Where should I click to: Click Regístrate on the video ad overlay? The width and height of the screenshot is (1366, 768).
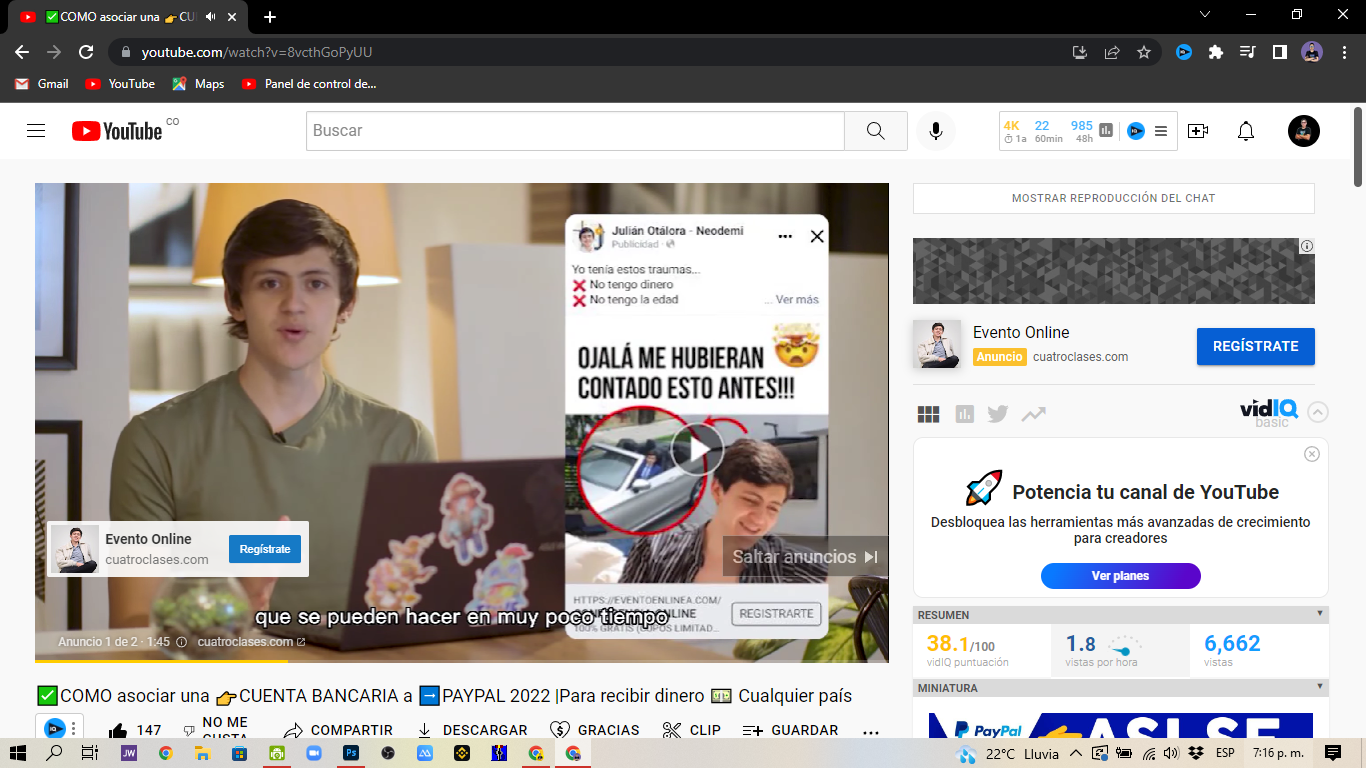(265, 549)
